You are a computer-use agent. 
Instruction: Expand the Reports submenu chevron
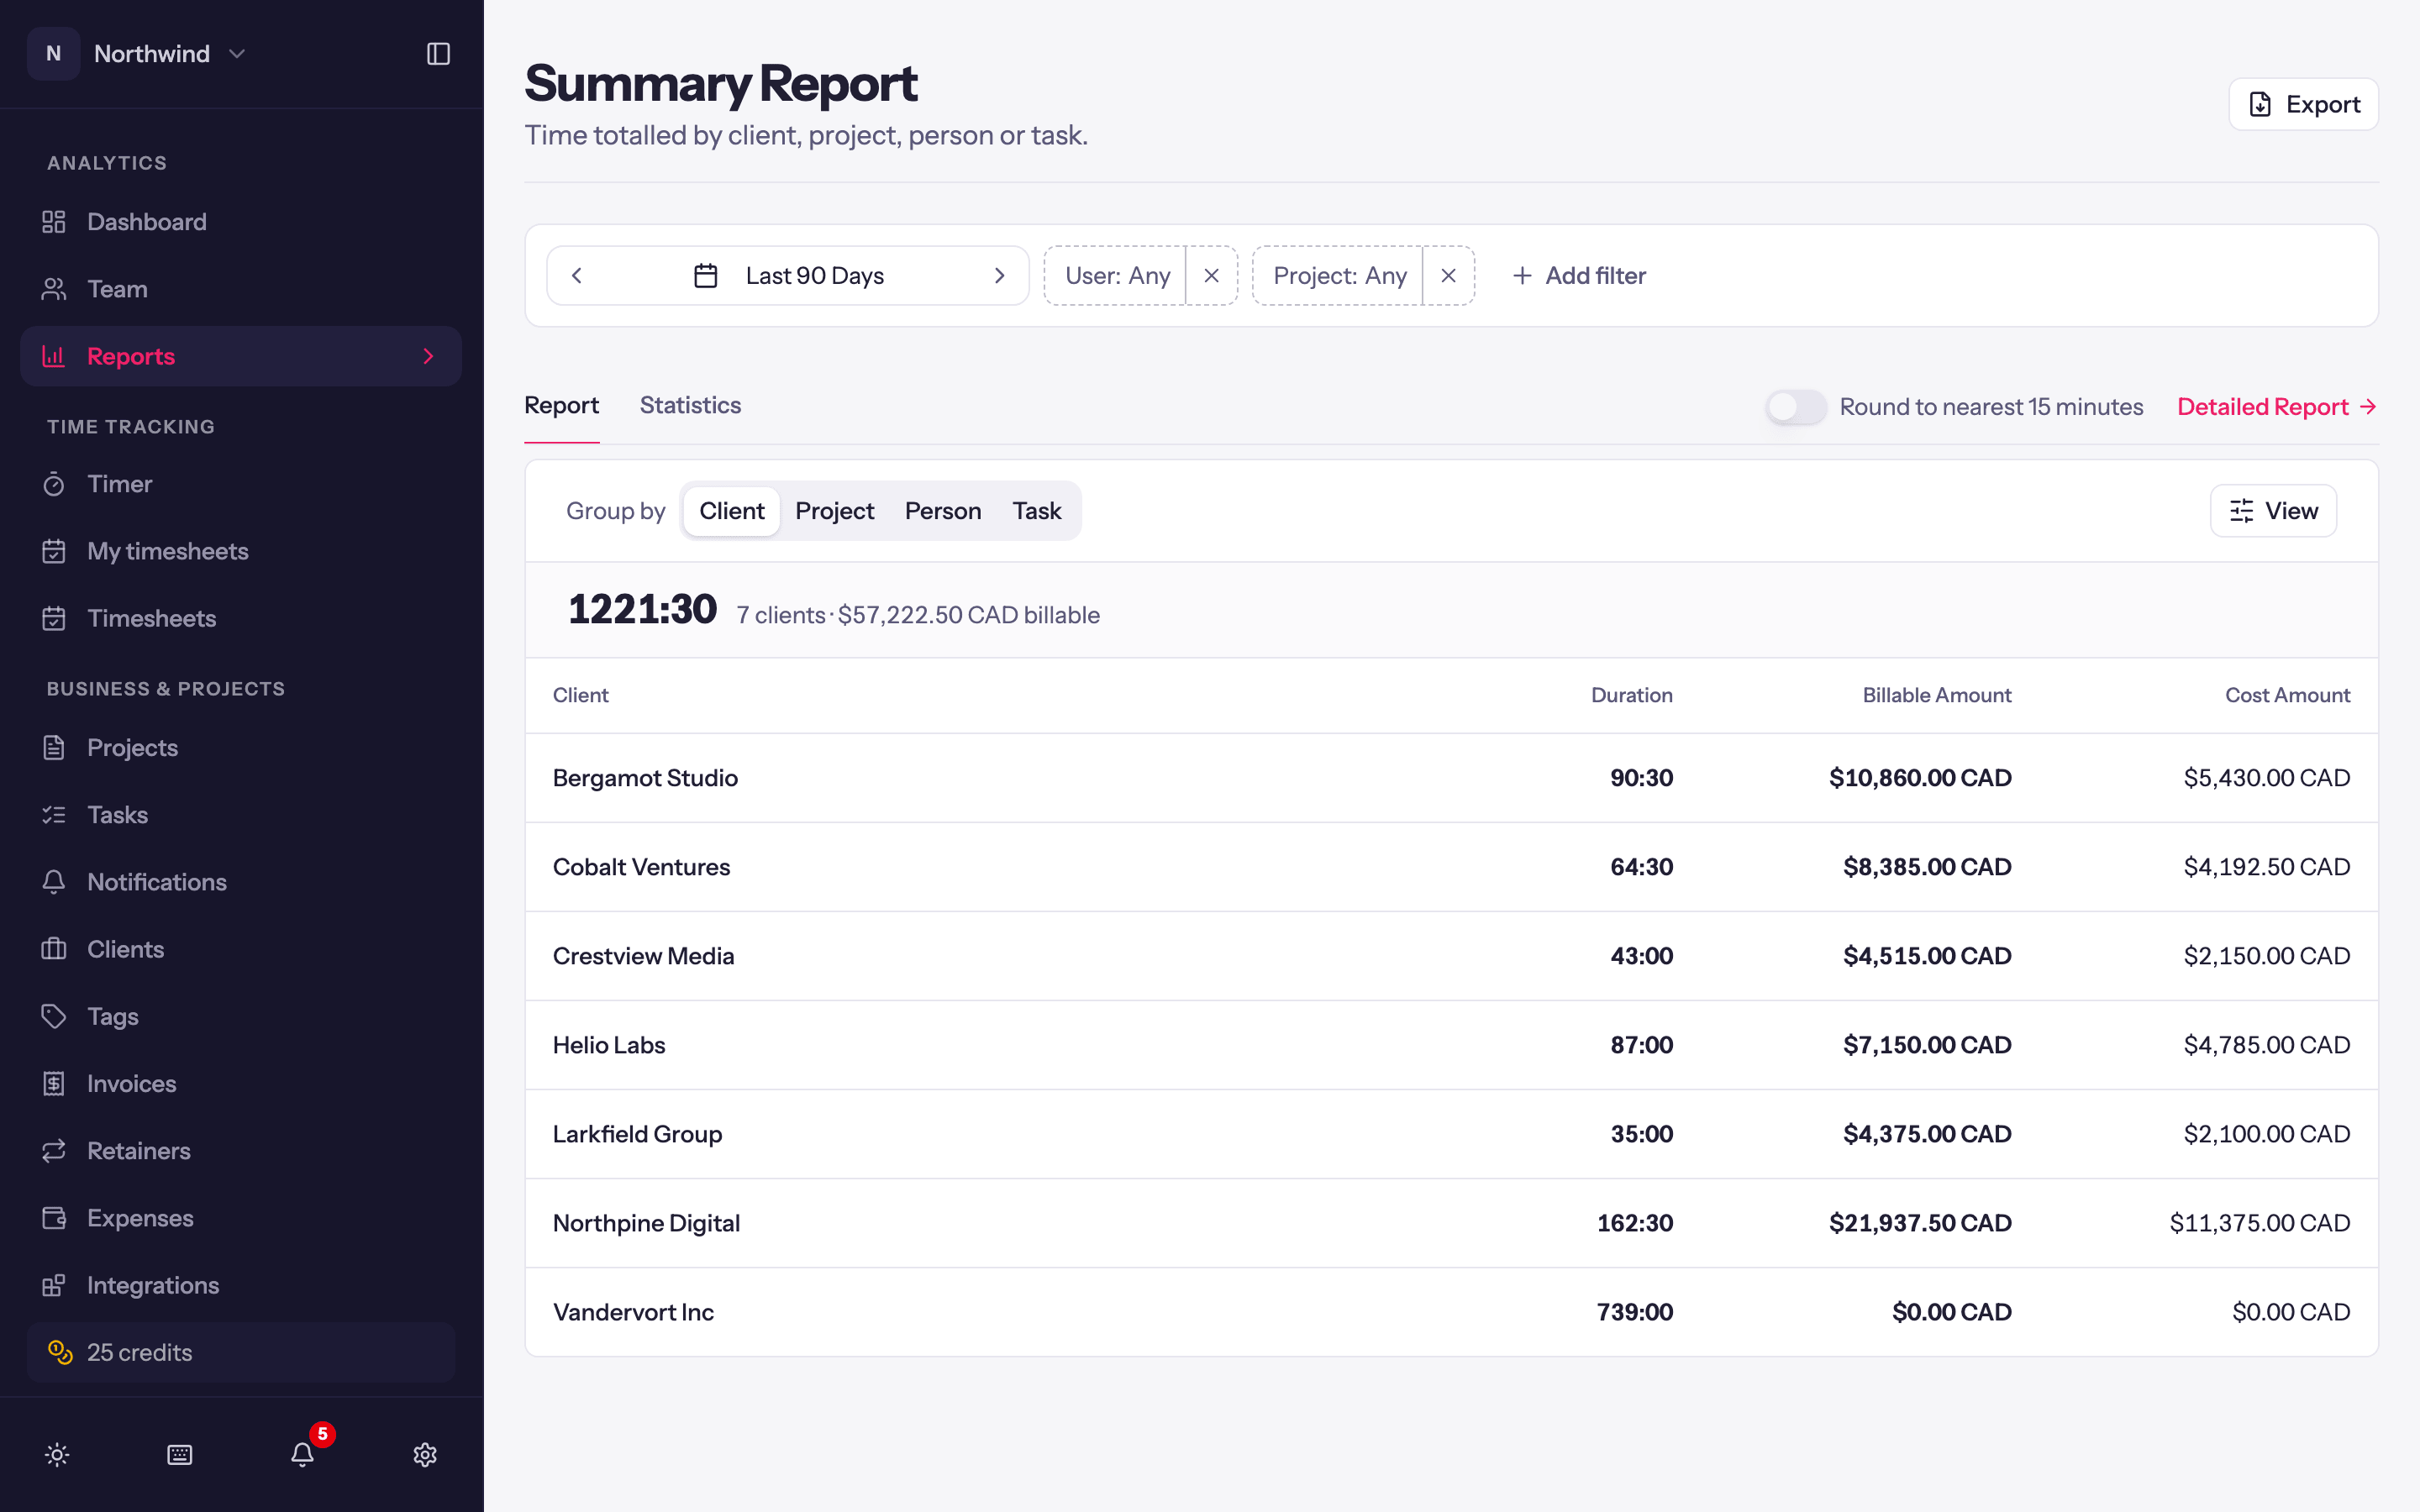click(x=429, y=356)
